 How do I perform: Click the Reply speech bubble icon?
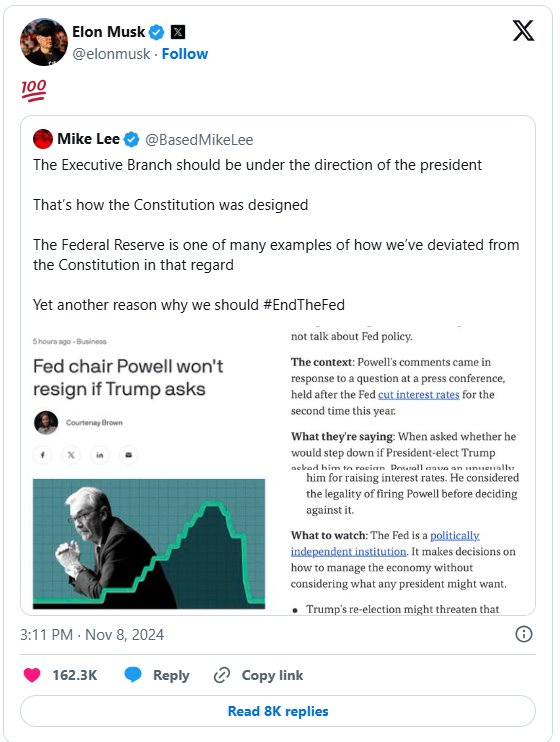pyautogui.click(x=133, y=675)
